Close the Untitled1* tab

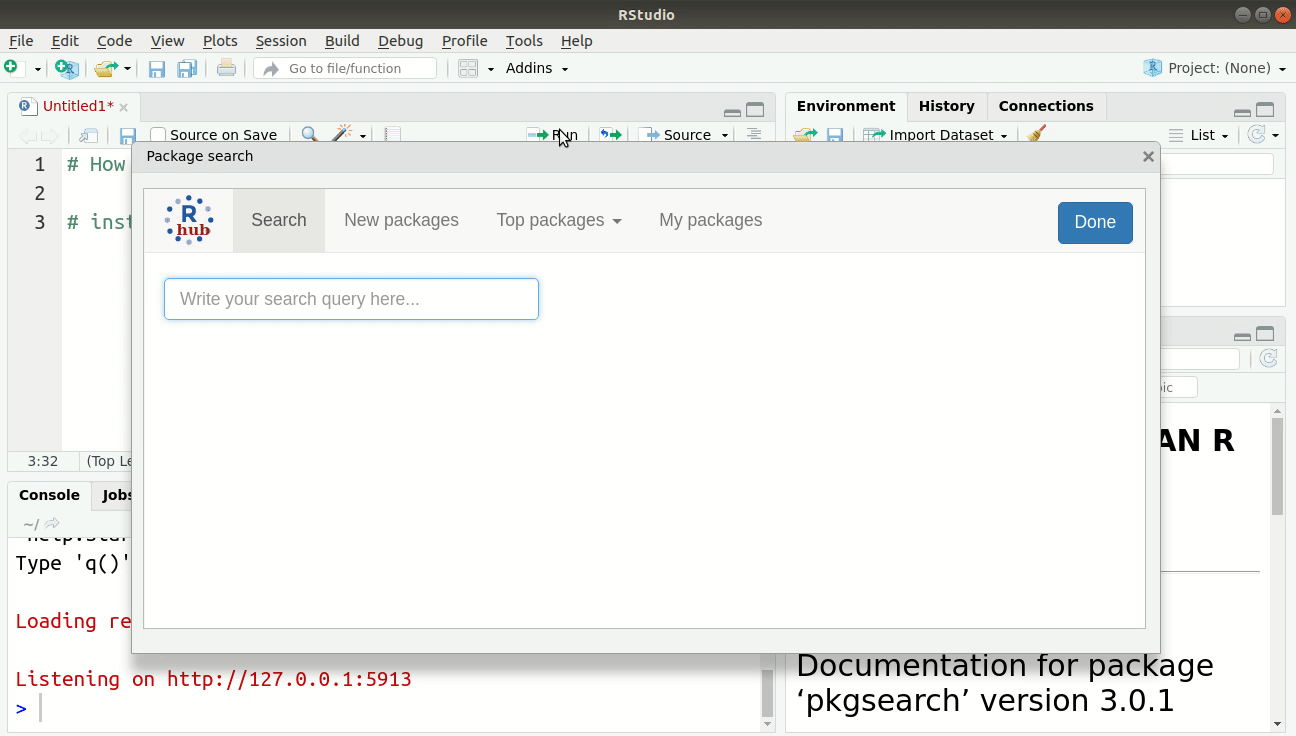click(124, 107)
